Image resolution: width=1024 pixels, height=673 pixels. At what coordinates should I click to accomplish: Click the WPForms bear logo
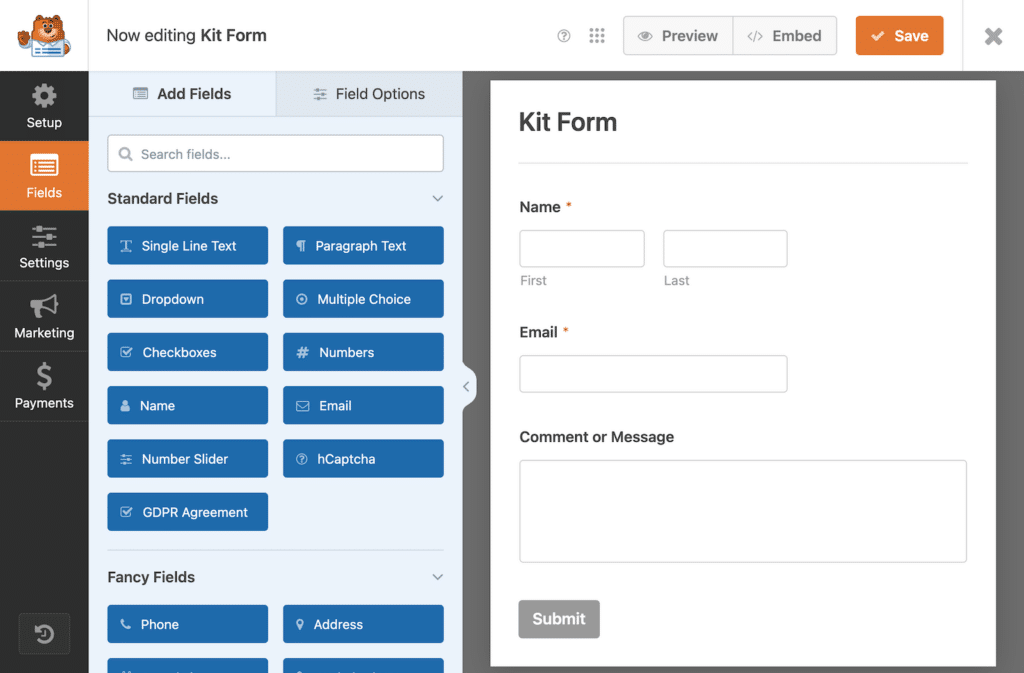click(x=44, y=35)
